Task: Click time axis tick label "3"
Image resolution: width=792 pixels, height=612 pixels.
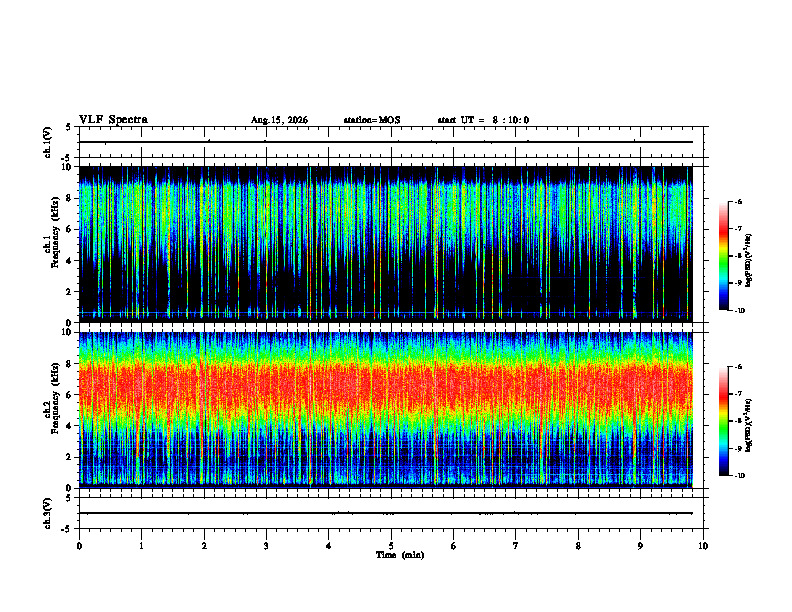Action: coord(266,546)
